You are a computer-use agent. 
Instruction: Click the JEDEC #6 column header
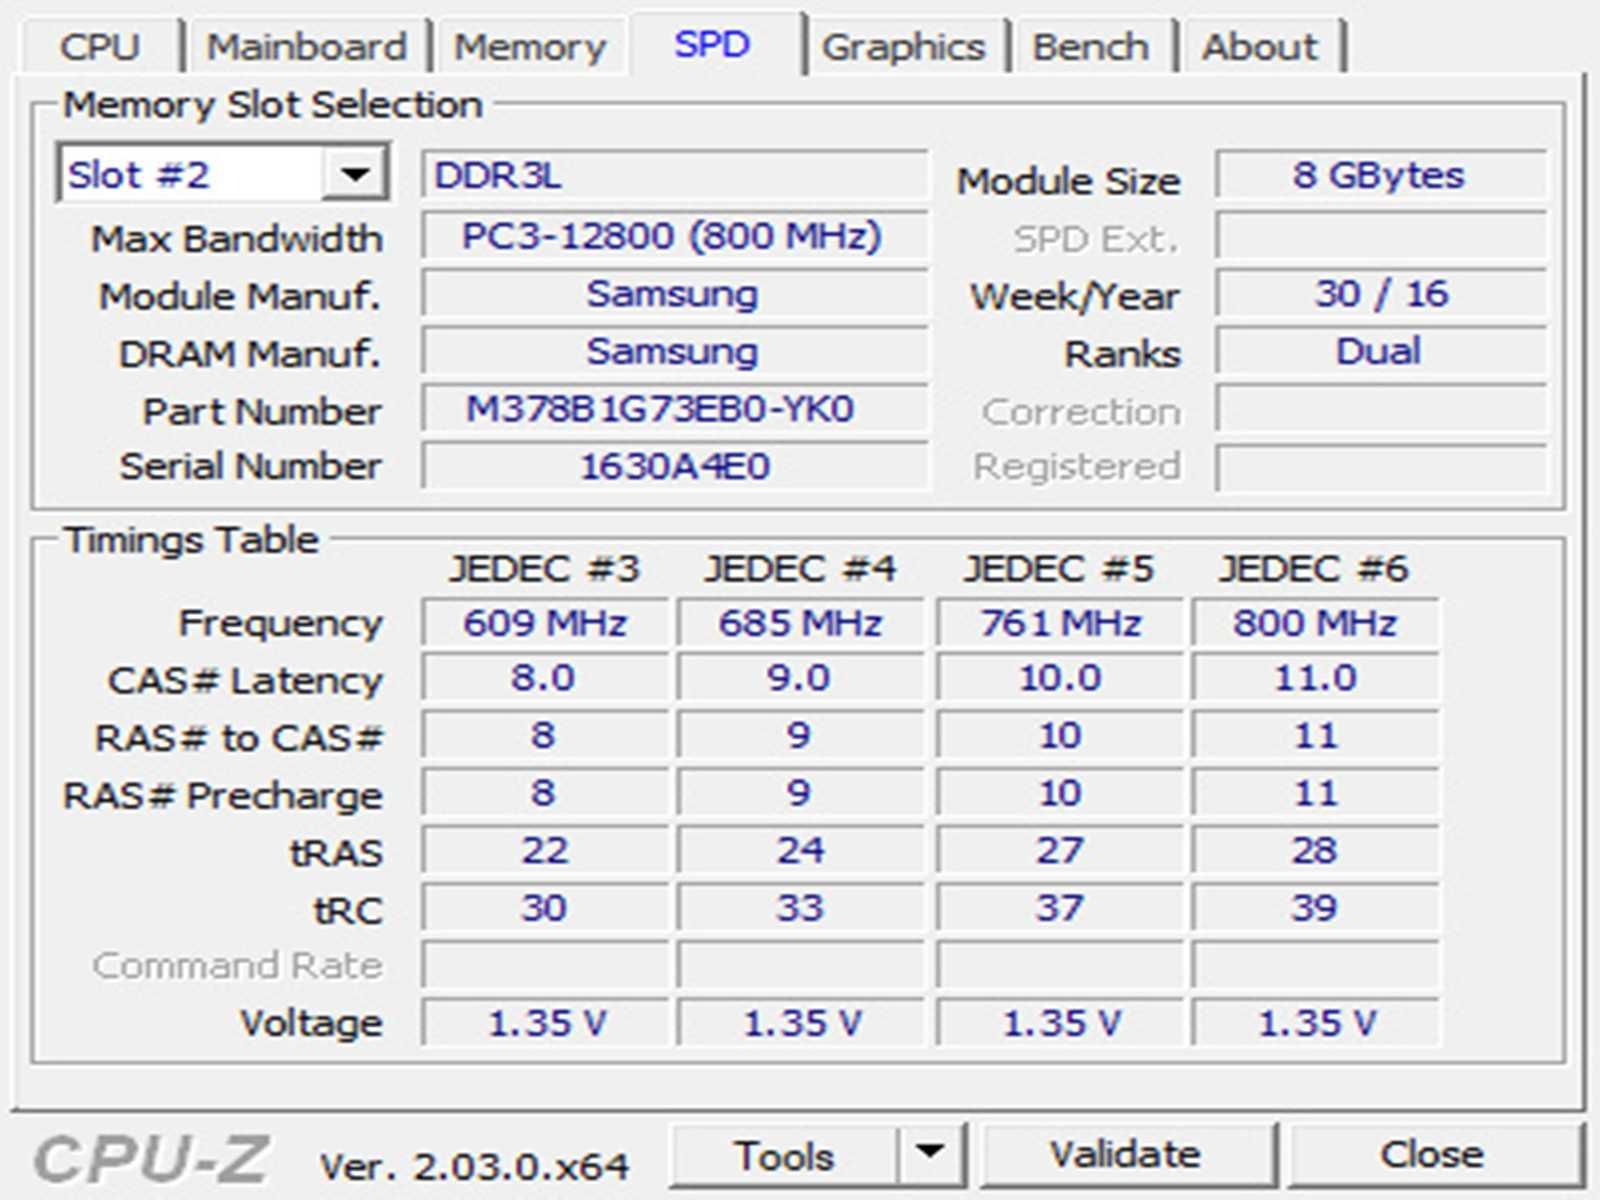(1314, 569)
